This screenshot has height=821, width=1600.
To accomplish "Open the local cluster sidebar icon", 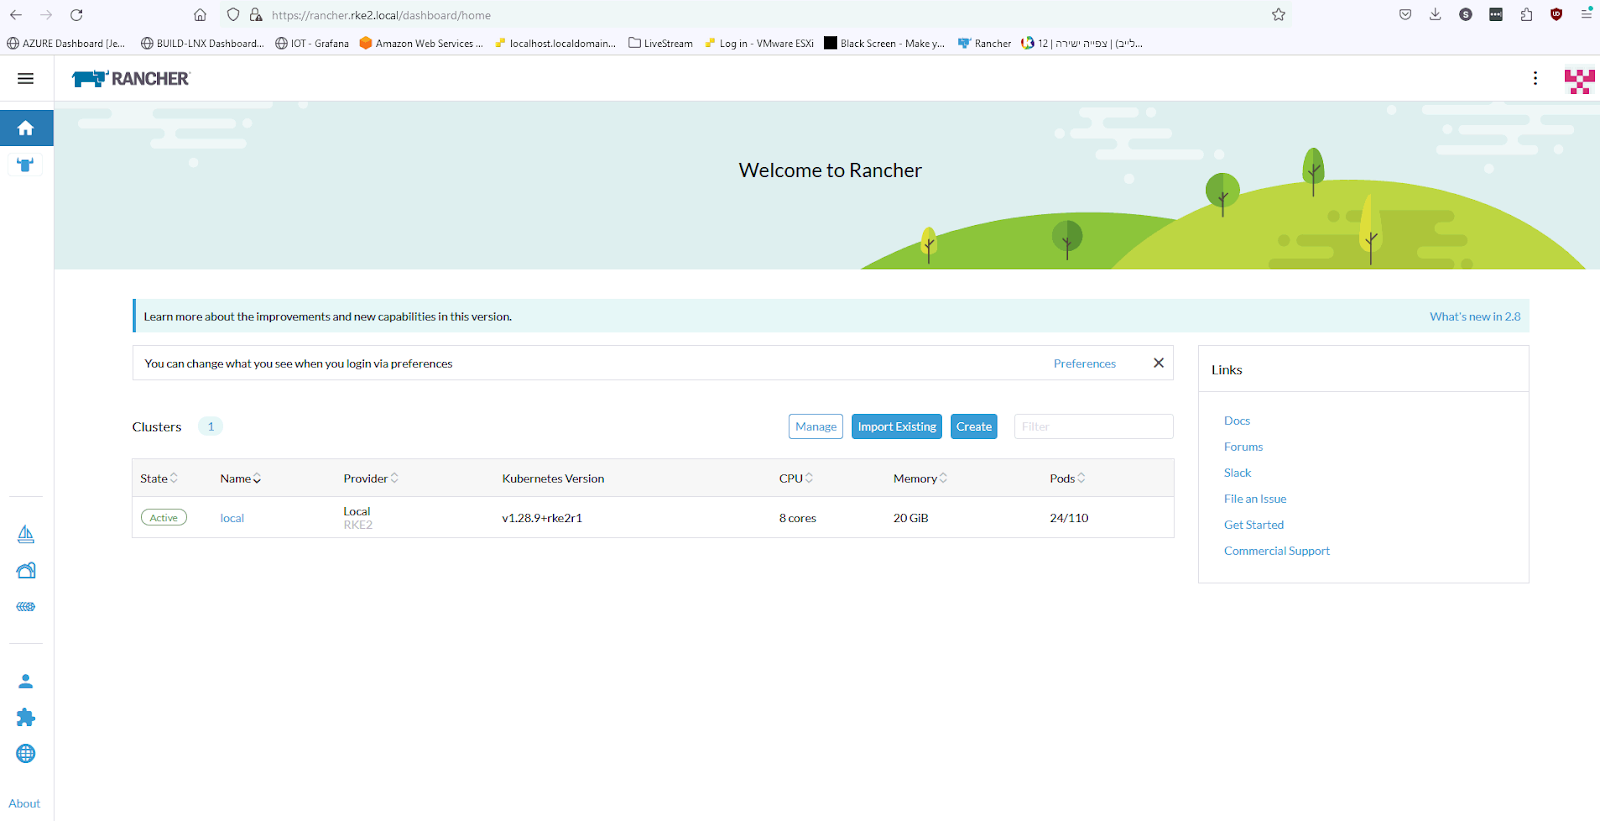I will click(26, 165).
